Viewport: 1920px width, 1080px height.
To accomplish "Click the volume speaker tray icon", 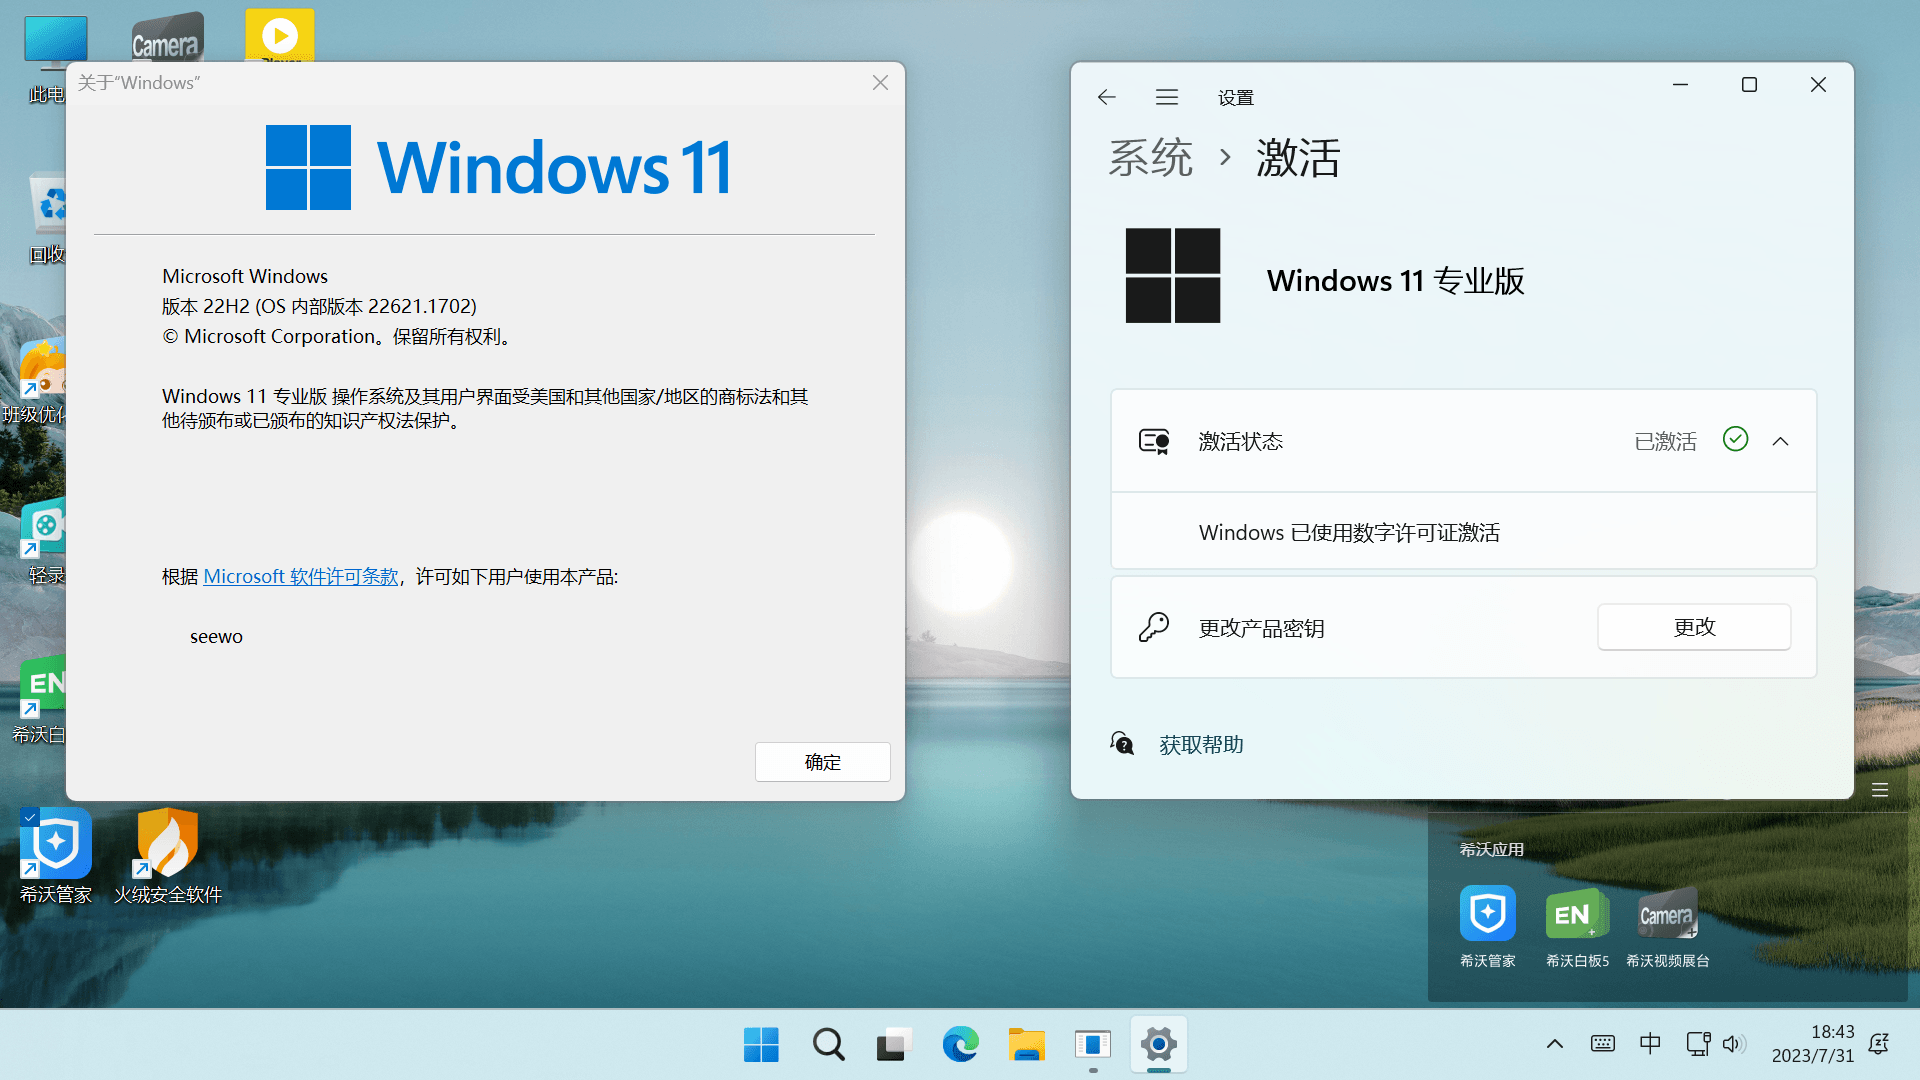I will point(1734,1045).
